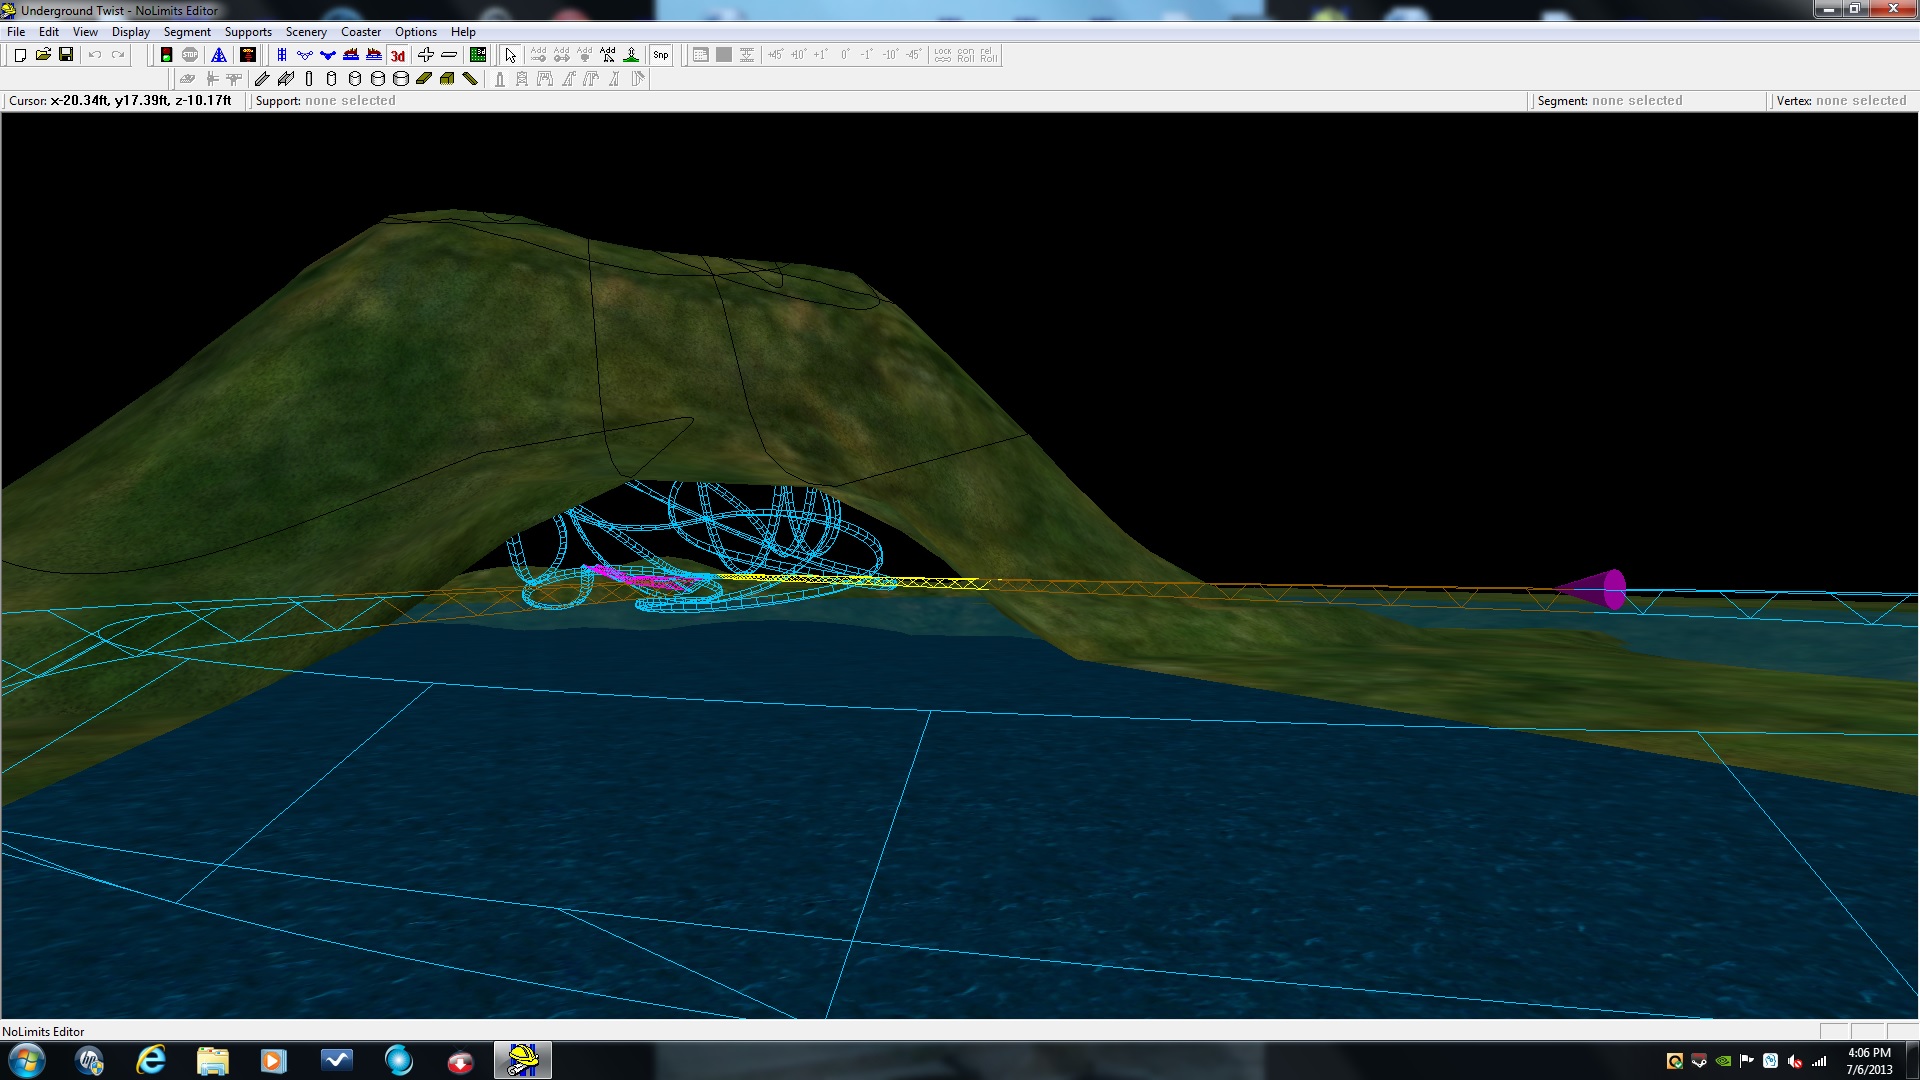Toggle the Snp snap button
Screen dimensions: 1920x1080
pyautogui.click(x=661, y=55)
